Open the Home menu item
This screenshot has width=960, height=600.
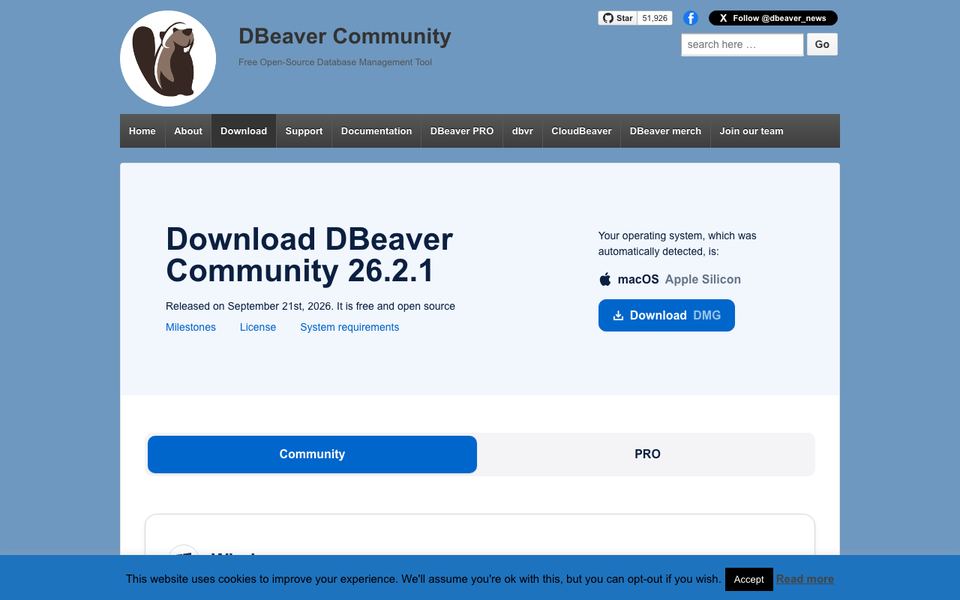click(x=142, y=131)
